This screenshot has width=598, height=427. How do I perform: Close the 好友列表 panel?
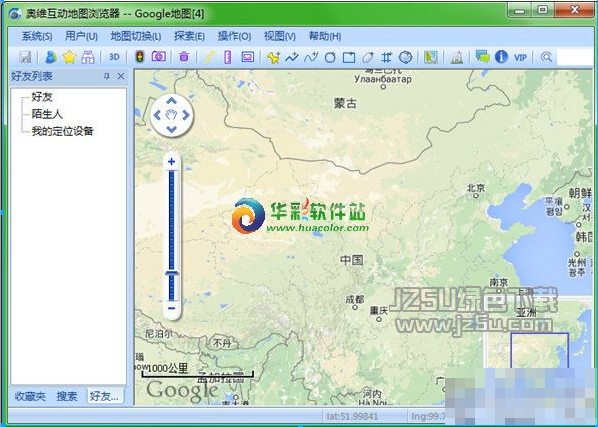pos(121,76)
